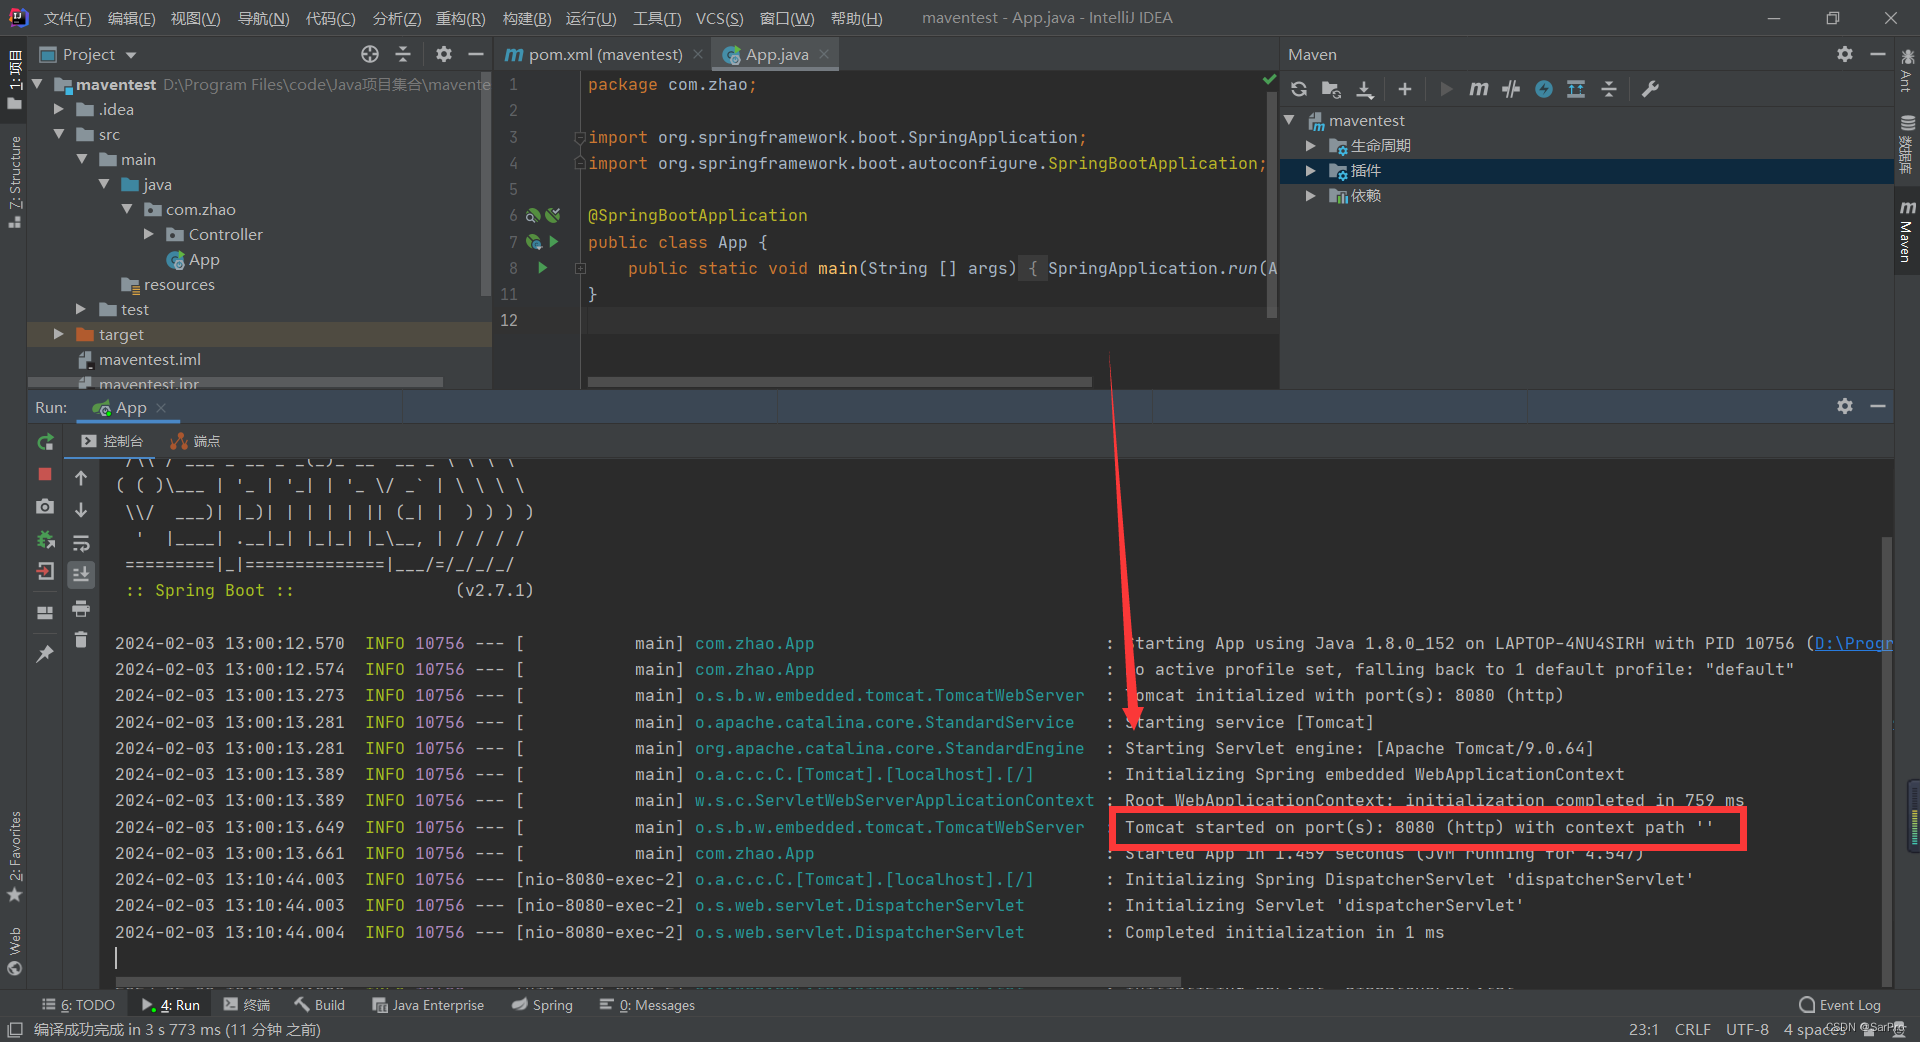The image size is (1920, 1042).
Task: Open the Z: Structure side panel
Action: point(14,180)
